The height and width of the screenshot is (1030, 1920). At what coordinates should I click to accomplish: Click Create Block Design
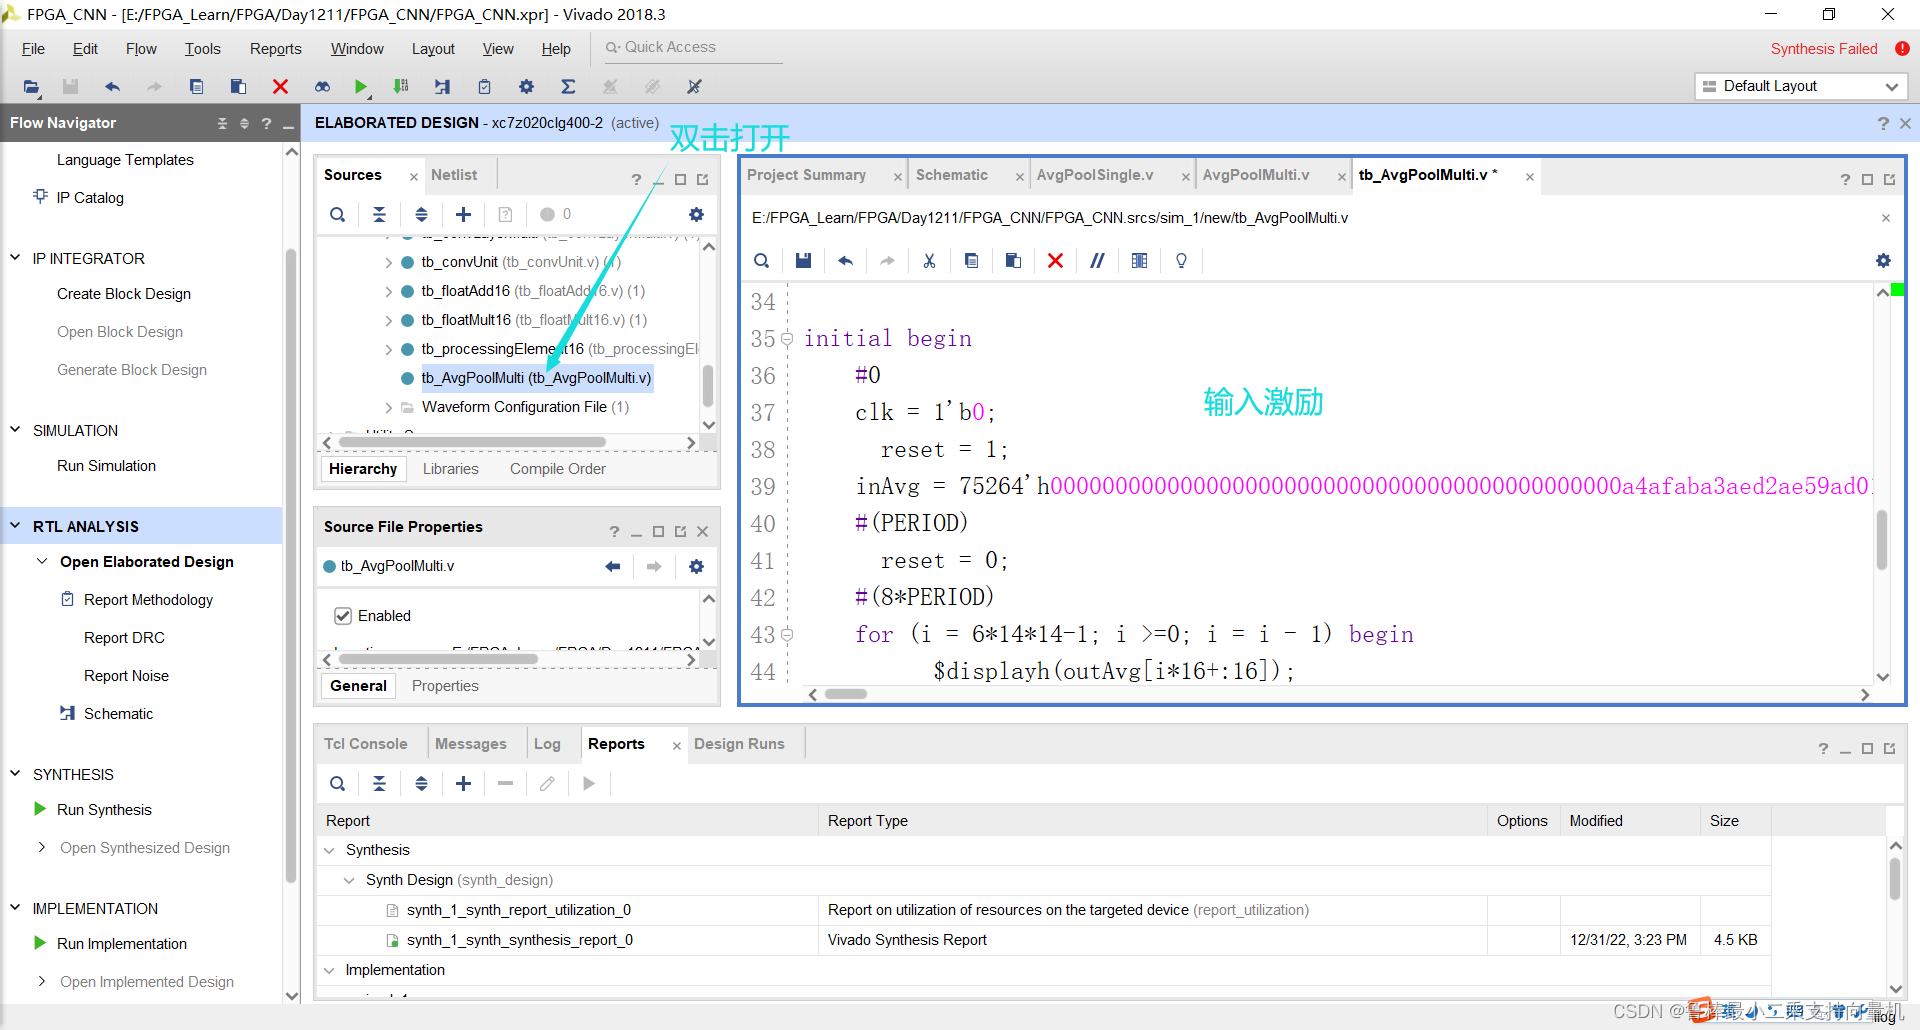[x=124, y=294]
